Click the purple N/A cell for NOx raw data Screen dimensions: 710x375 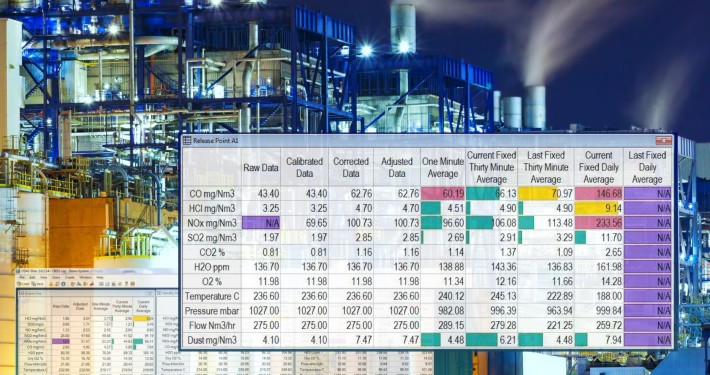pos(260,223)
